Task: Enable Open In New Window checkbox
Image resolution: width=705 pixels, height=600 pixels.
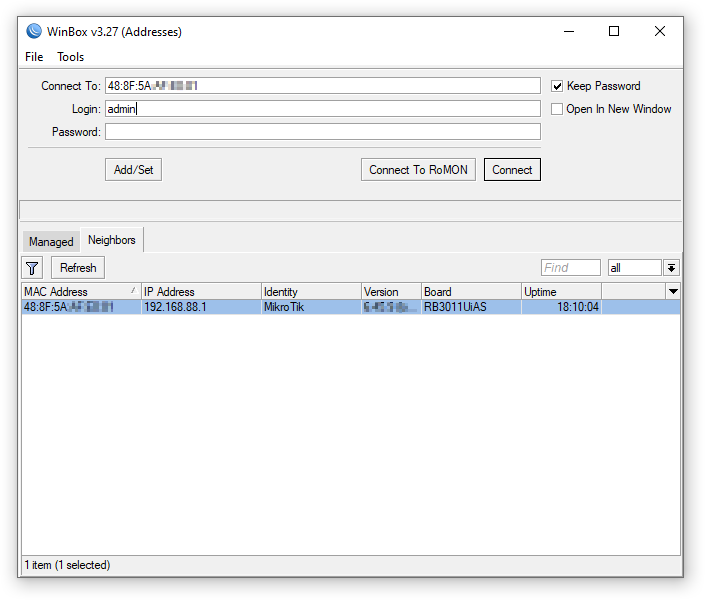Action: coord(557,109)
